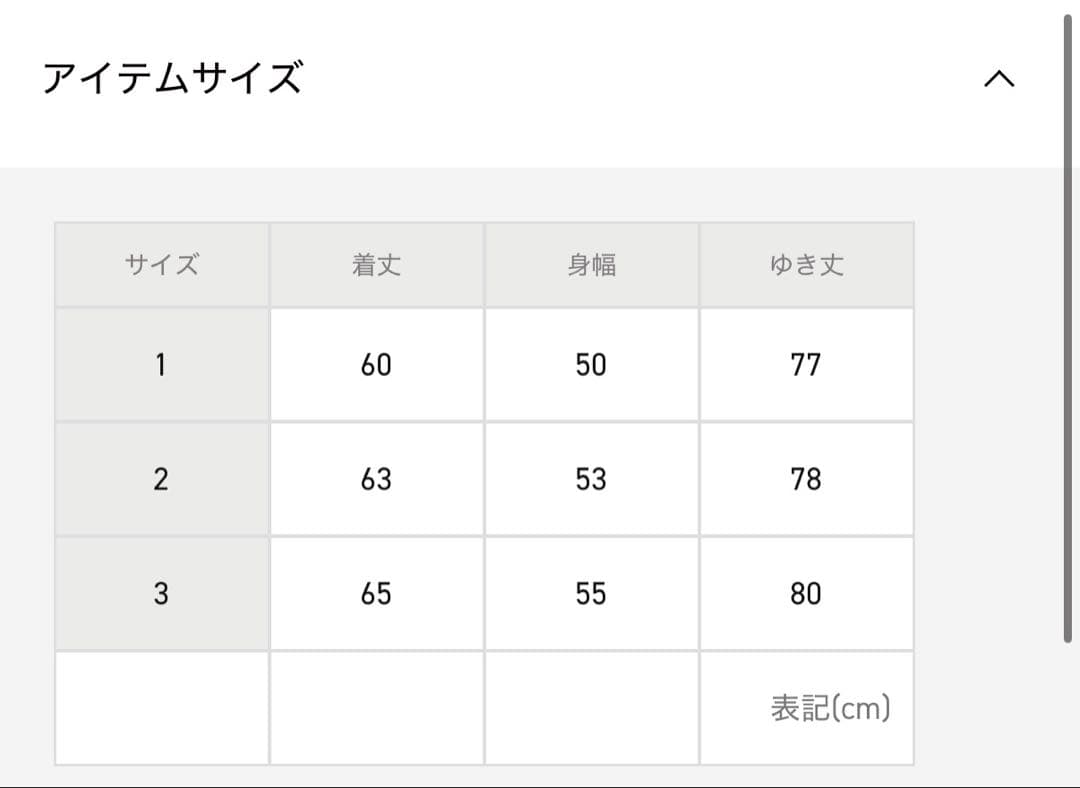
Task: Click the ゆき丈 value 78 cell
Action: coord(806,479)
